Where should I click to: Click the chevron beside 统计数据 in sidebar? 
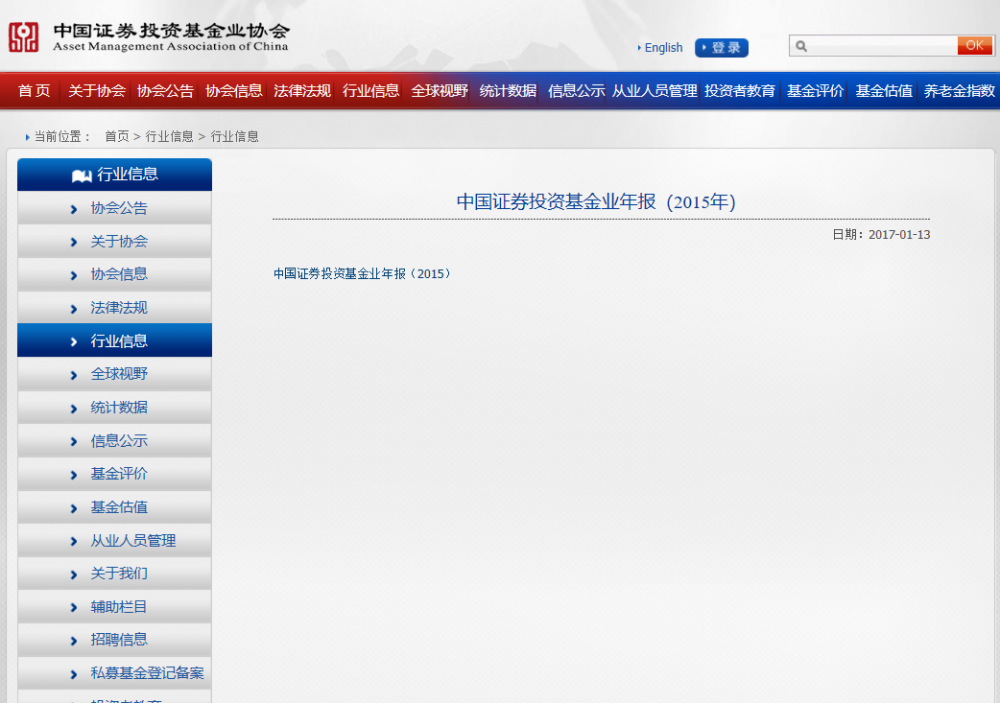(x=74, y=408)
